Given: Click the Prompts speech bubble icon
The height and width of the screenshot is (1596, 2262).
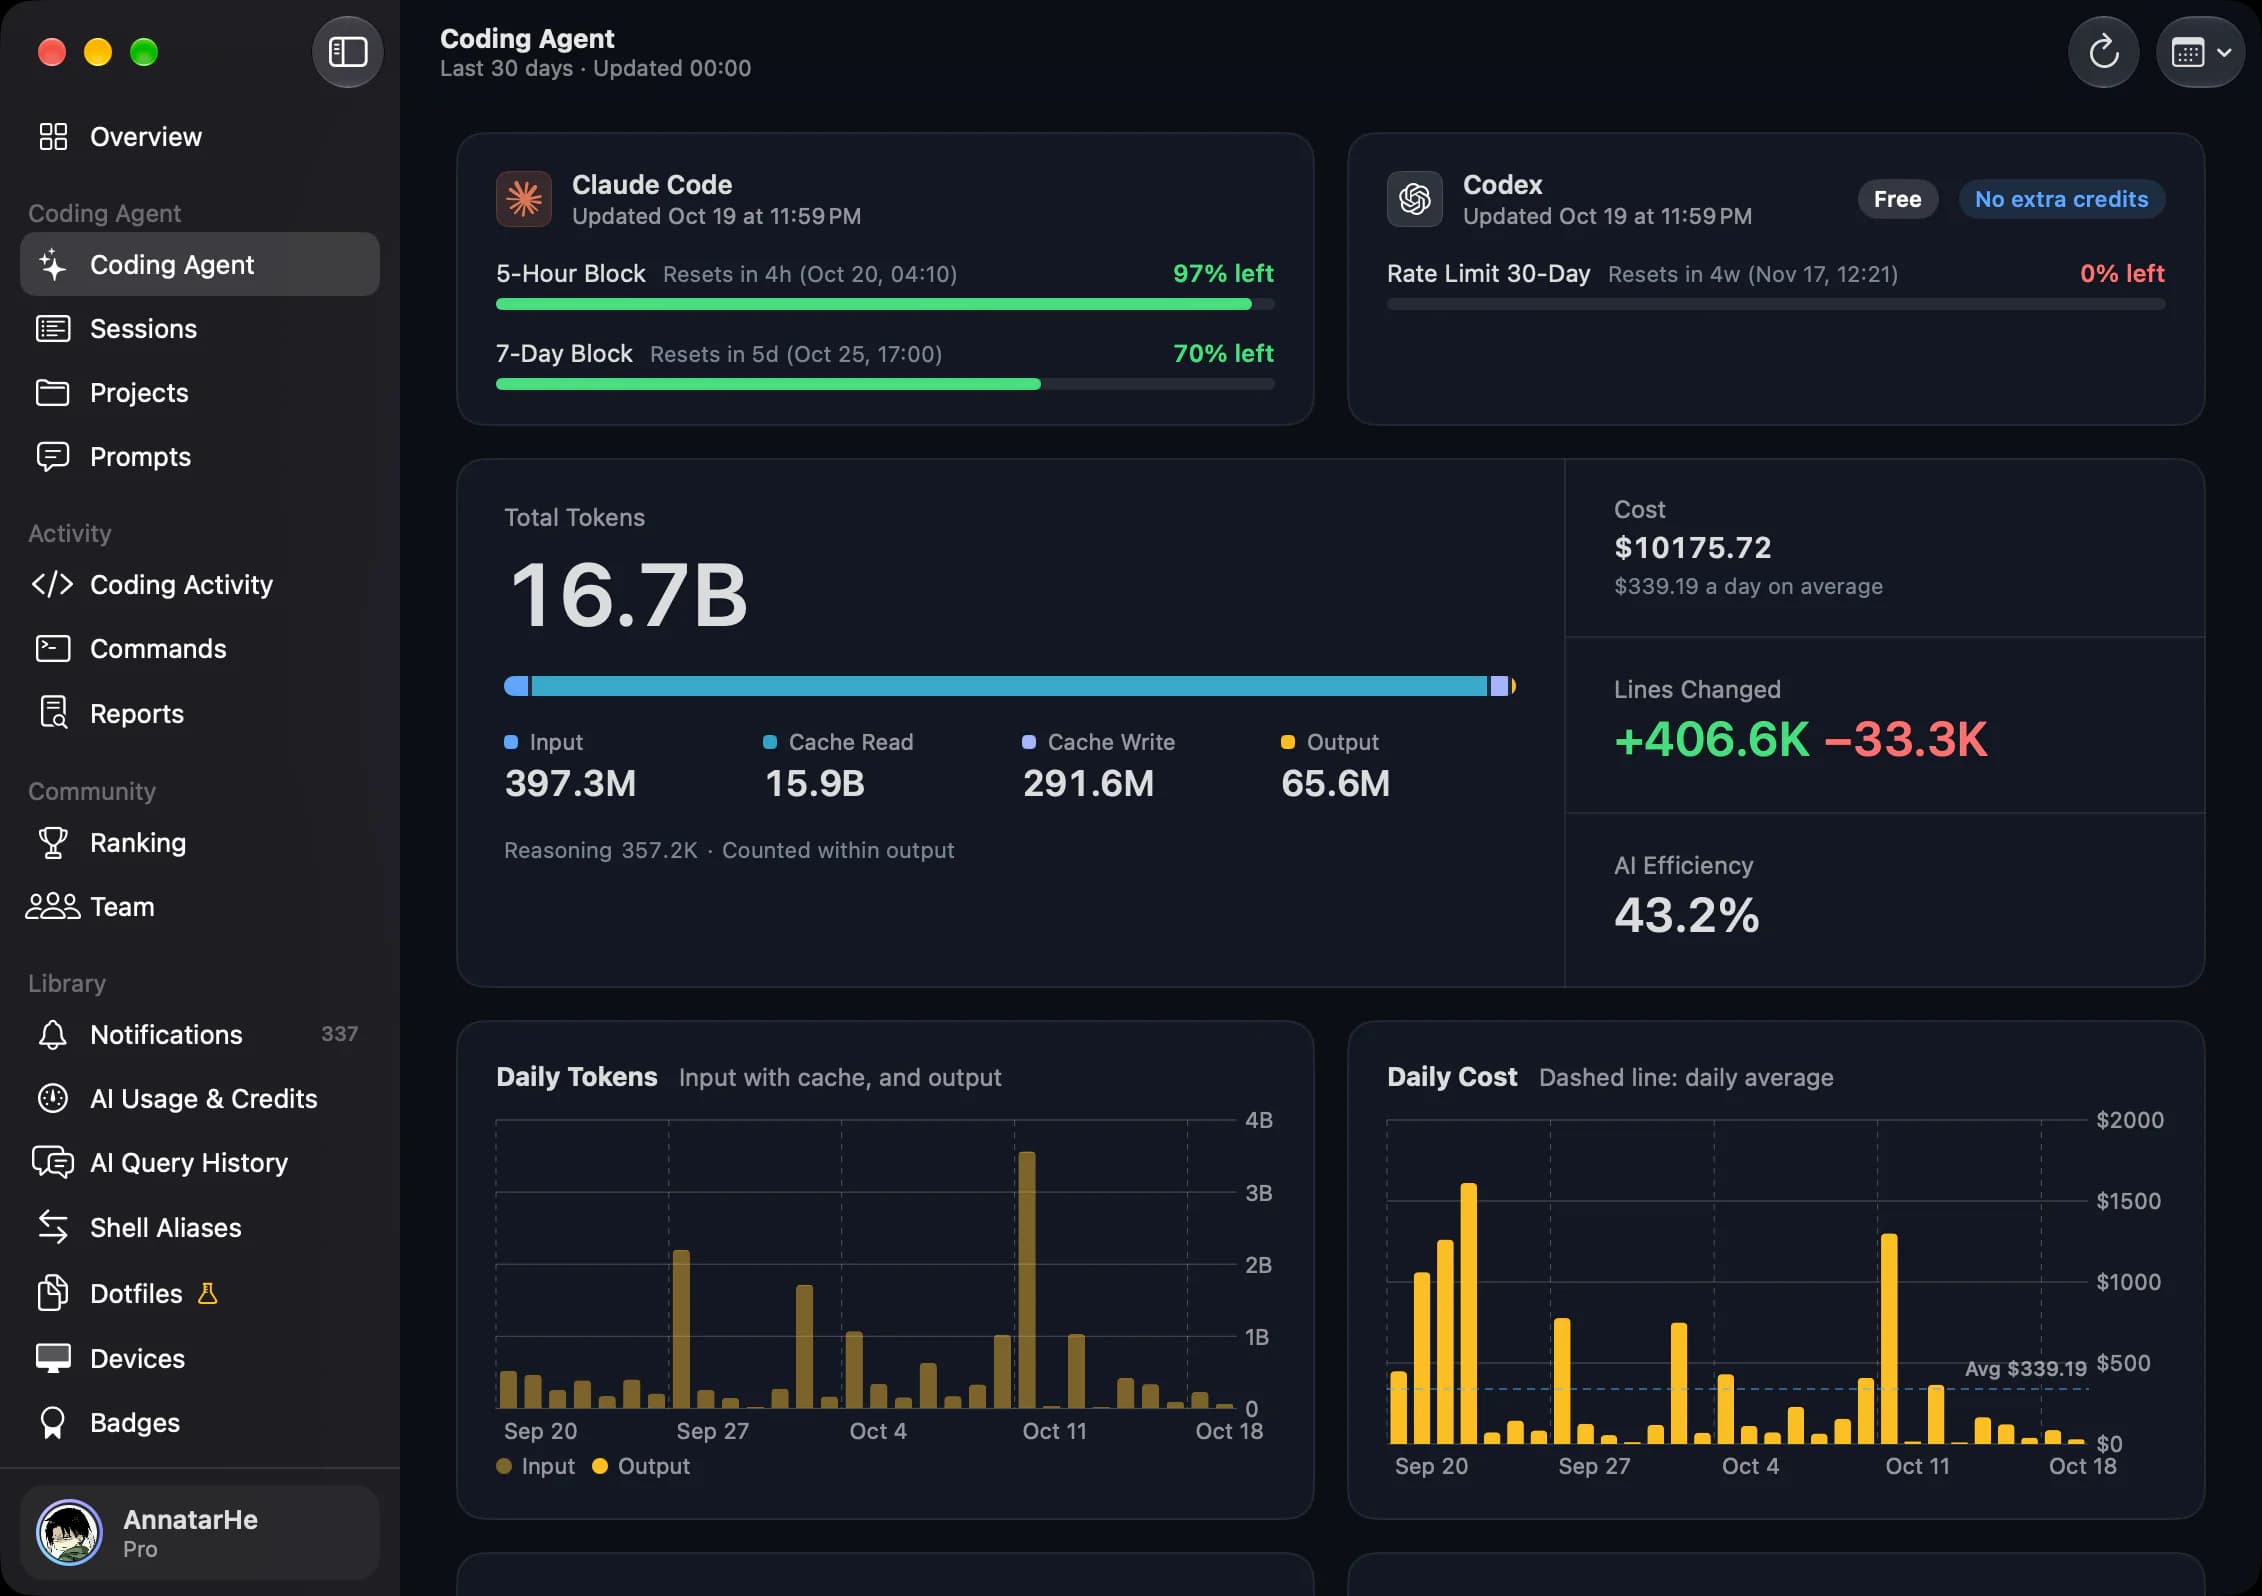Looking at the screenshot, I should coord(53,457).
